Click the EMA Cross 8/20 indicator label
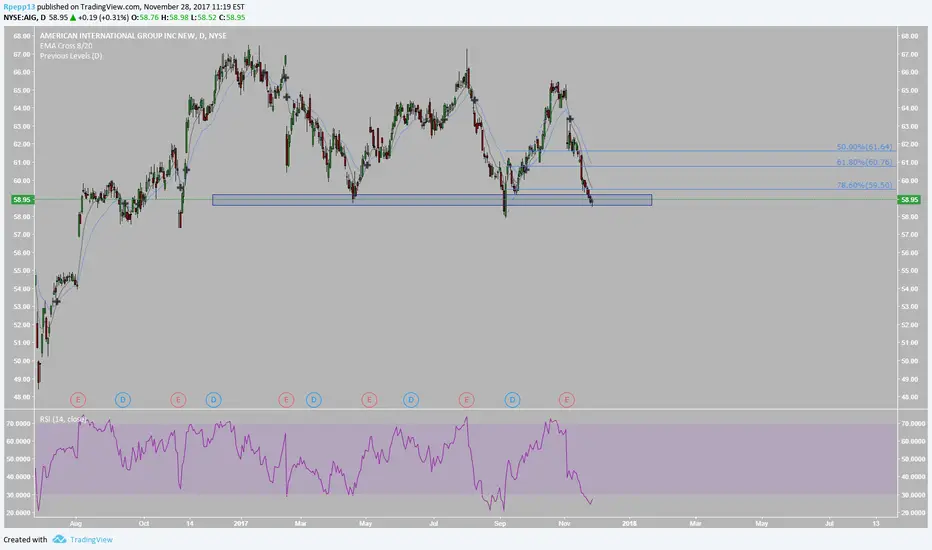Screen dimensions: 932x550 pos(66,46)
